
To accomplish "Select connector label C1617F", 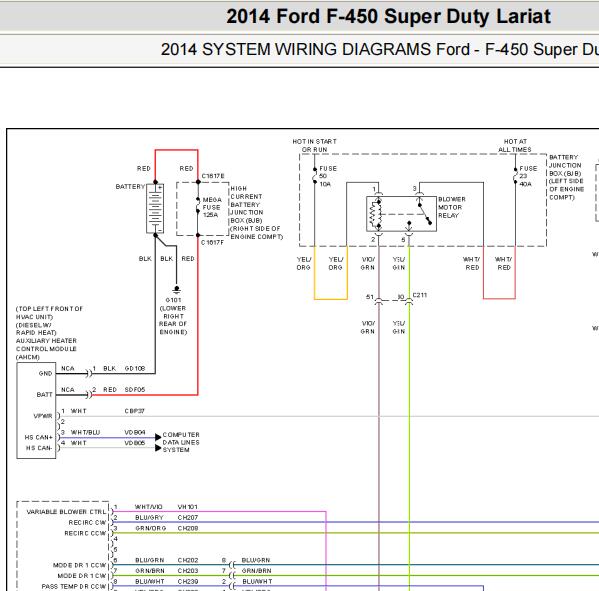I will click(x=212, y=243).
